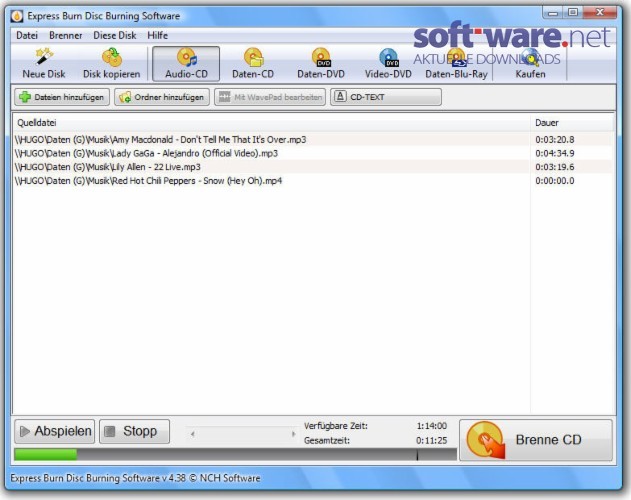Viewport: 631px width, 500px height.
Task: Open the Hilfe menu
Action: [x=157, y=35]
